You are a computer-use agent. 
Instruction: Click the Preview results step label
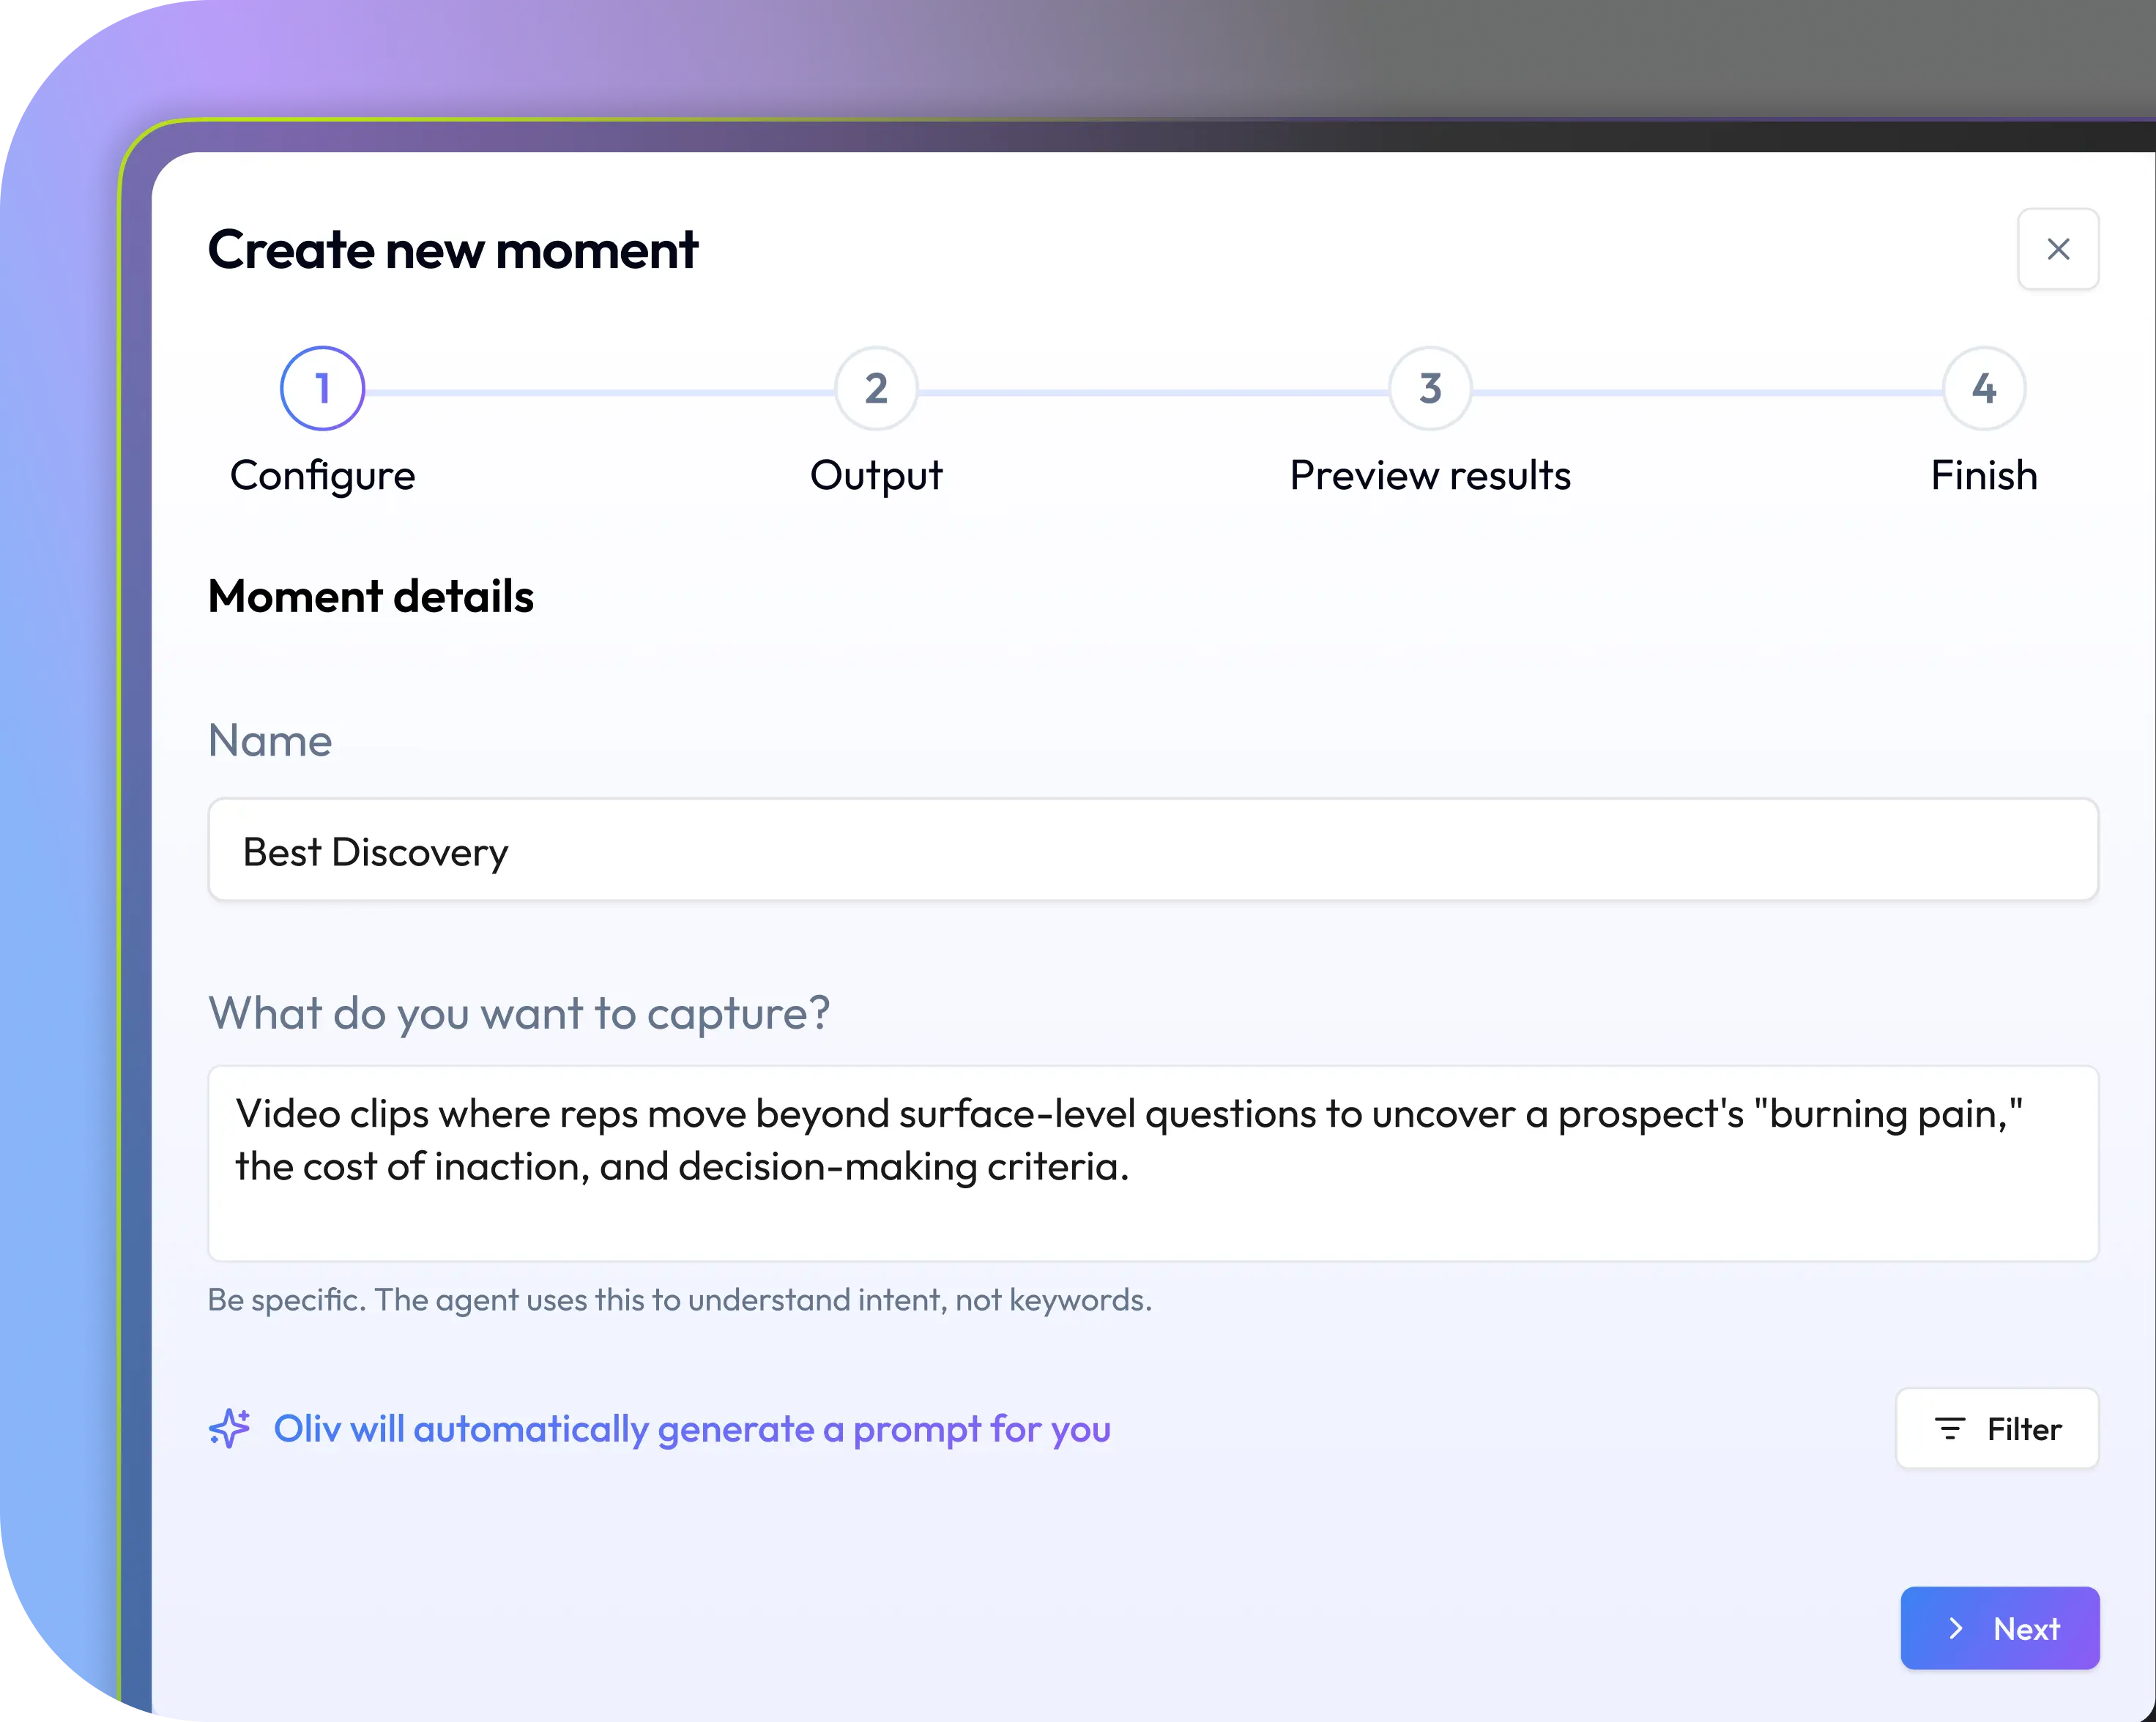(x=1430, y=476)
